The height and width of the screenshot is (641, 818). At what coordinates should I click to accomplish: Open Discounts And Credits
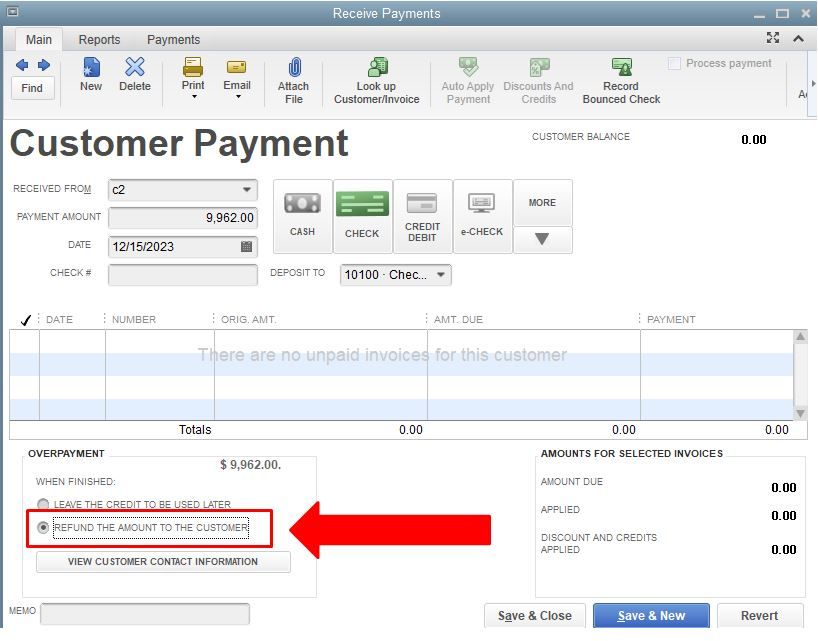pos(538,81)
